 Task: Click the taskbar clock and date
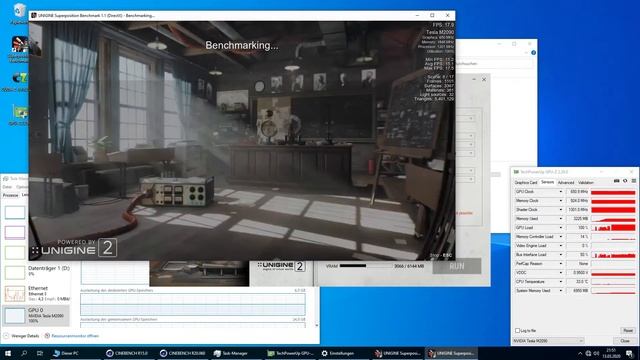(611, 353)
